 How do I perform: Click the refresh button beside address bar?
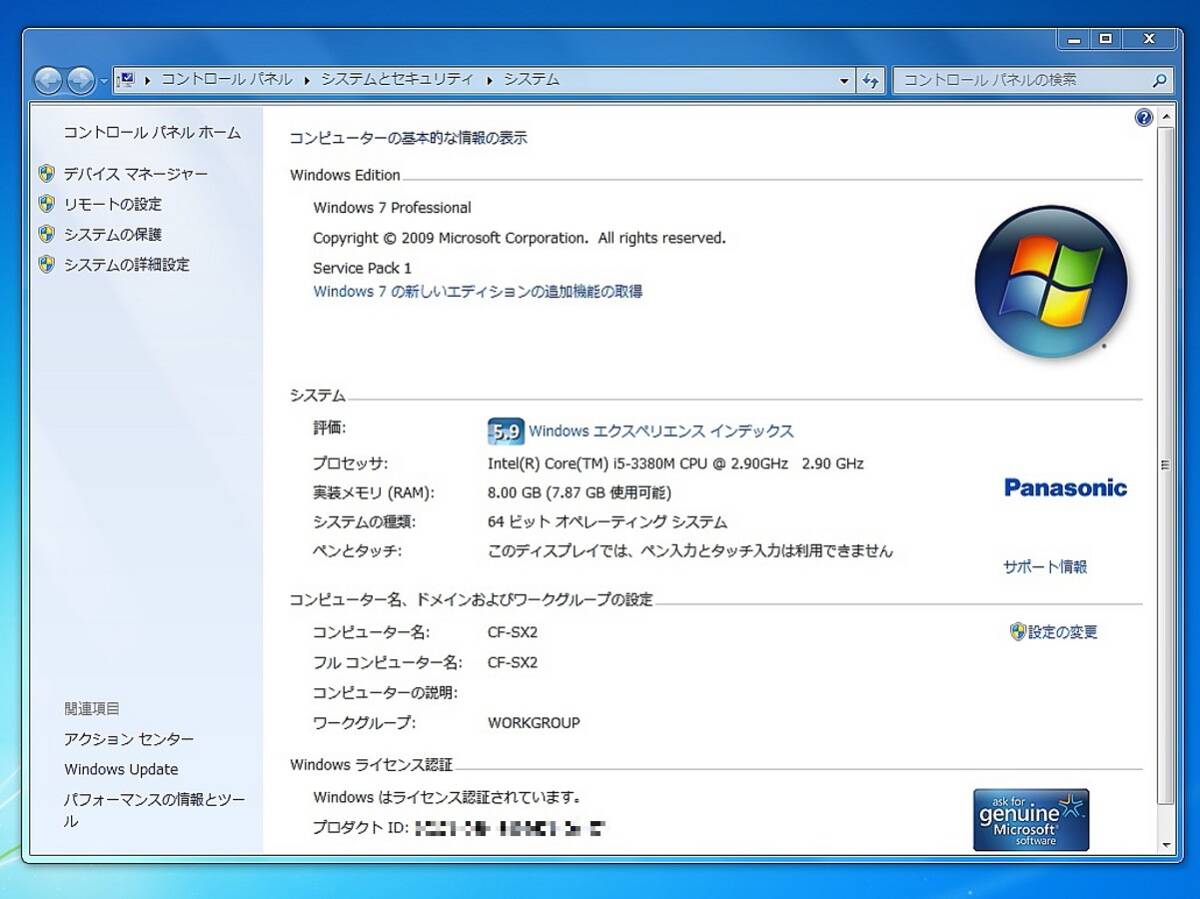click(871, 80)
